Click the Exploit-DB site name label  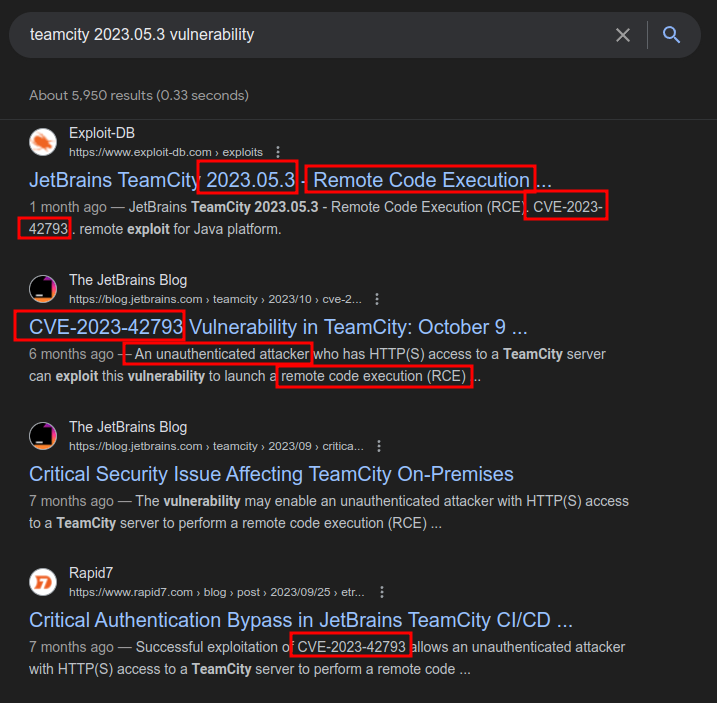coord(102,133)
